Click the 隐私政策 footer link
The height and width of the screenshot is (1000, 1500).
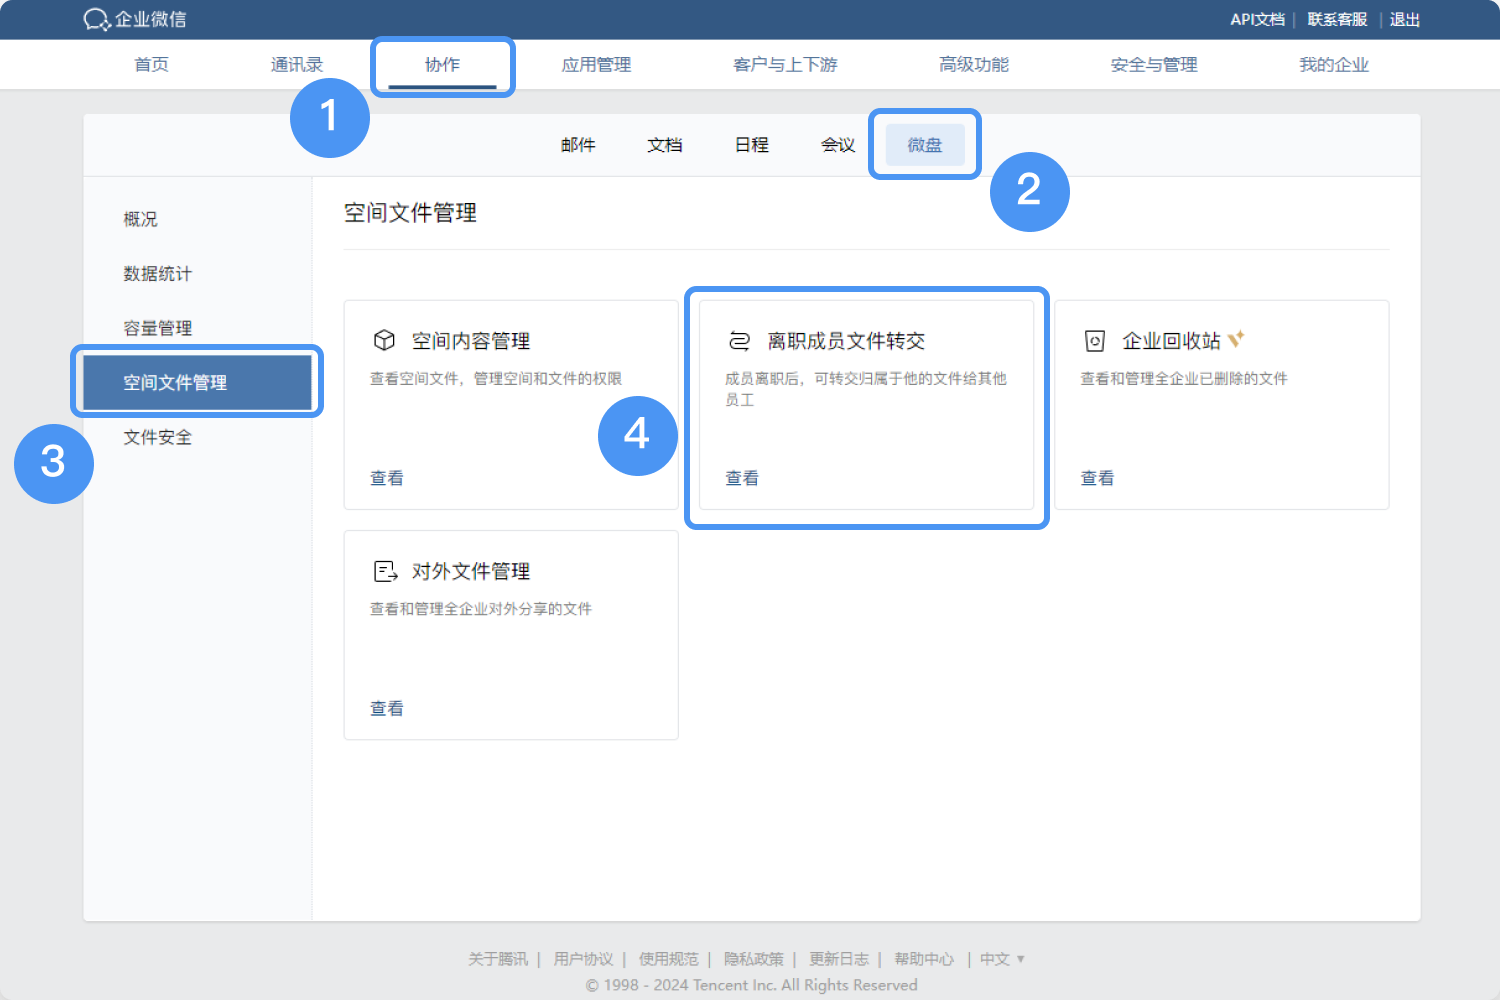[753, 958]
